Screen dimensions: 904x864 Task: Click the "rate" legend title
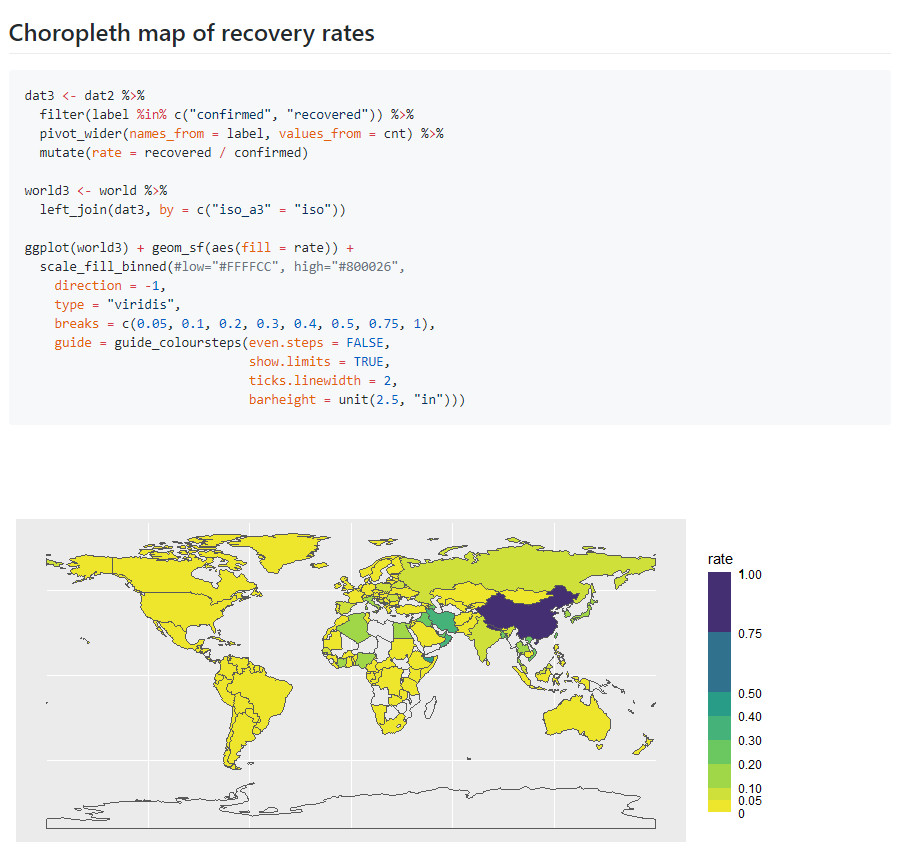coord(719,558)
